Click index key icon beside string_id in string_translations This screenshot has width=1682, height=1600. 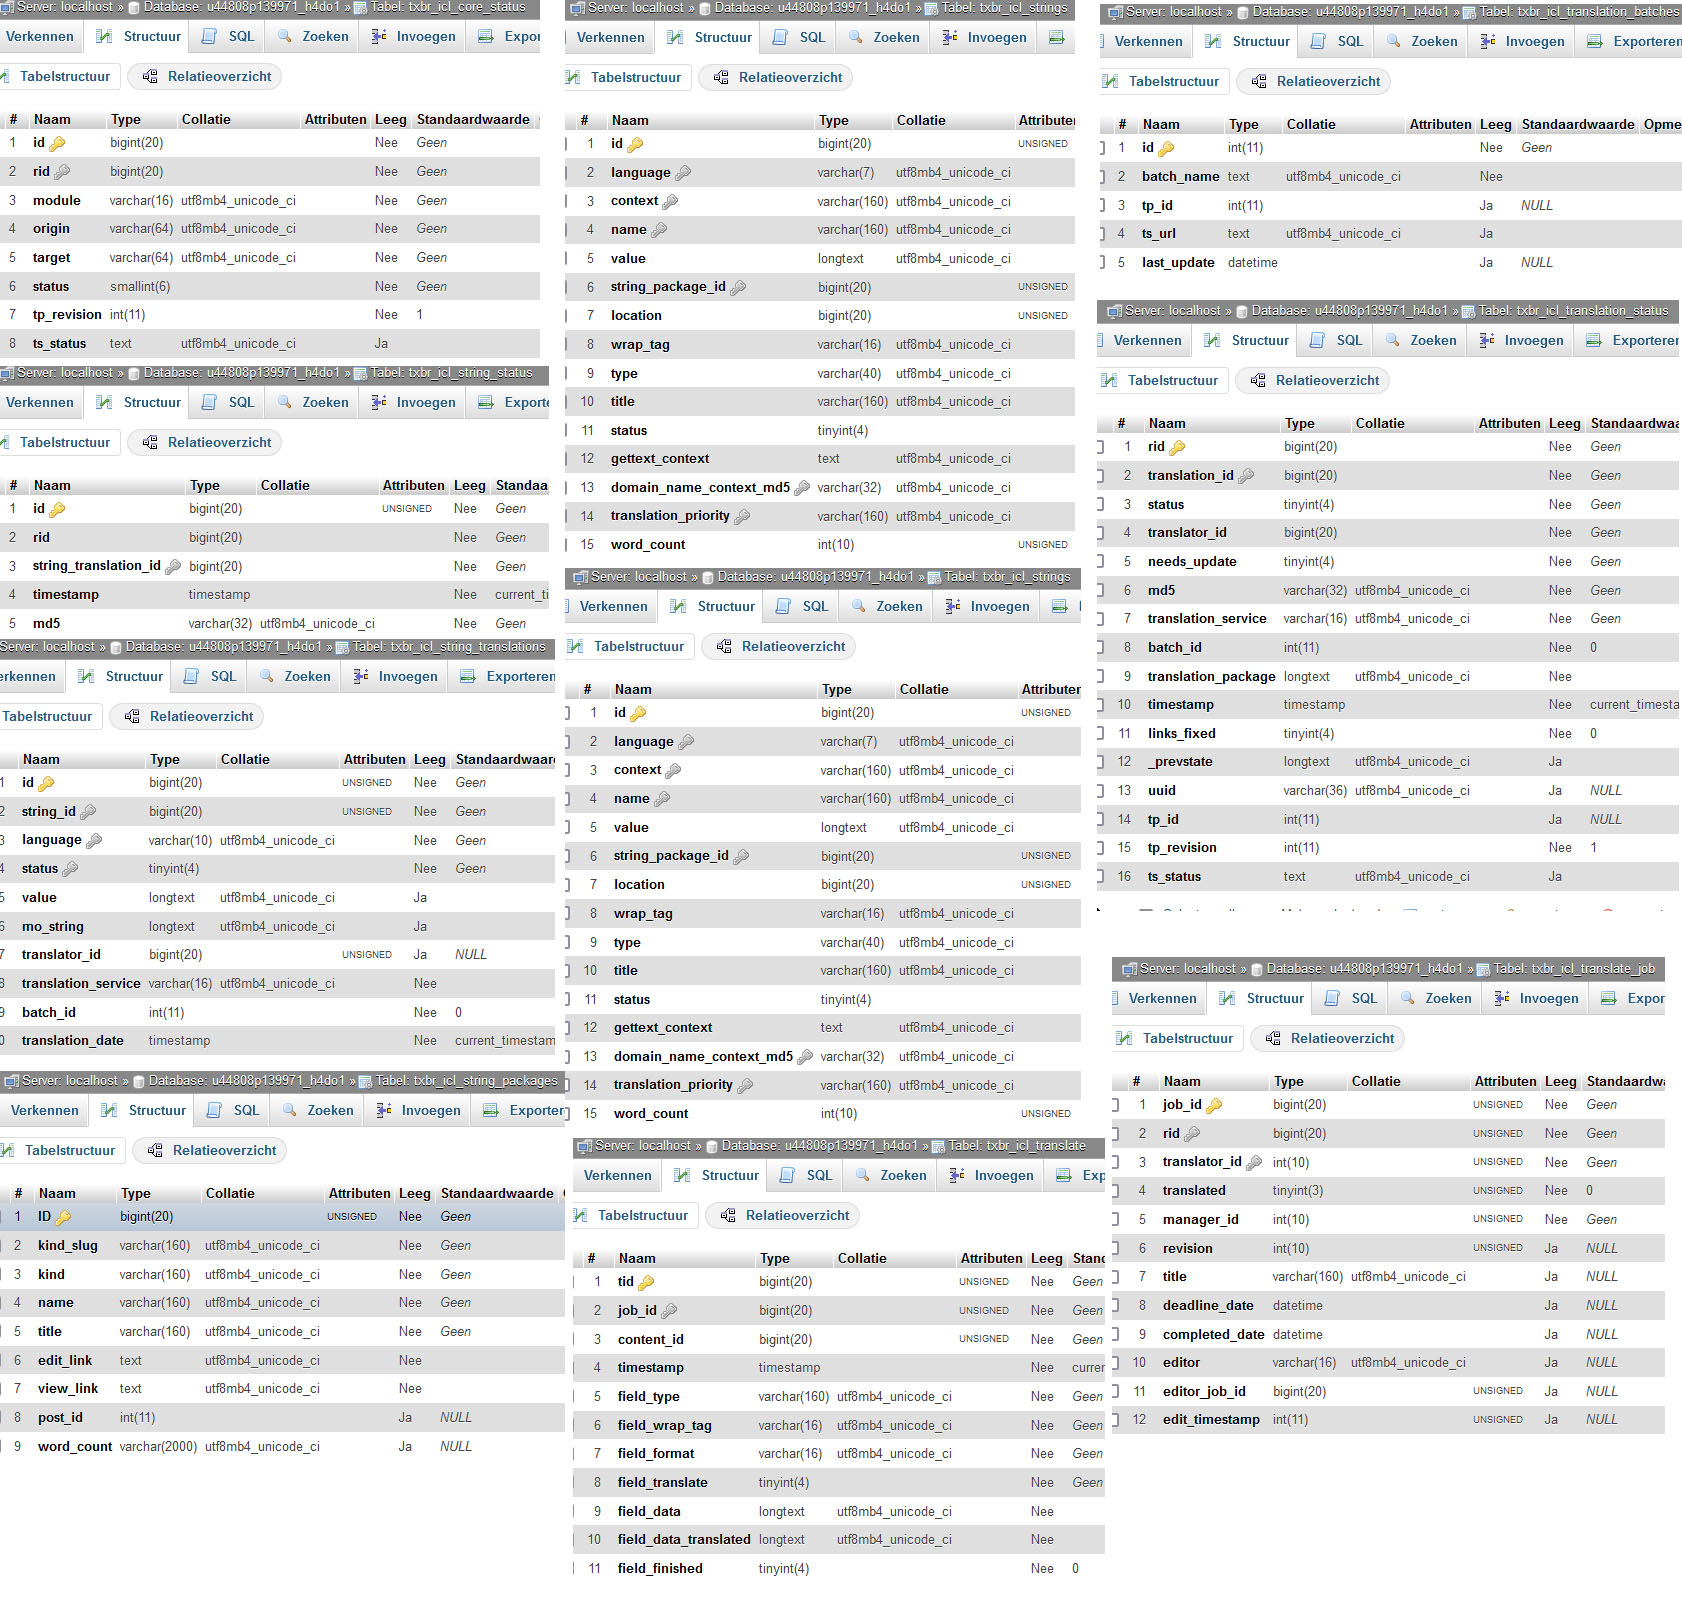click(88, 812)
